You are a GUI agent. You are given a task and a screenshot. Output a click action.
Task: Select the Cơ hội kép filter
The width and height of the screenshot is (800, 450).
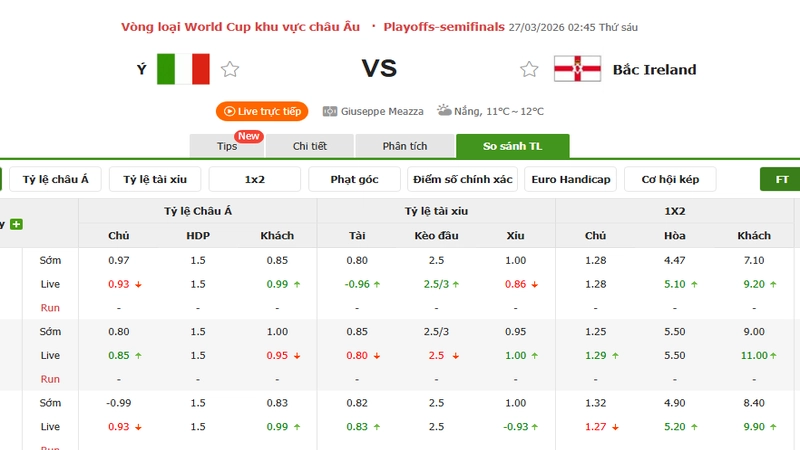(669, 179)
